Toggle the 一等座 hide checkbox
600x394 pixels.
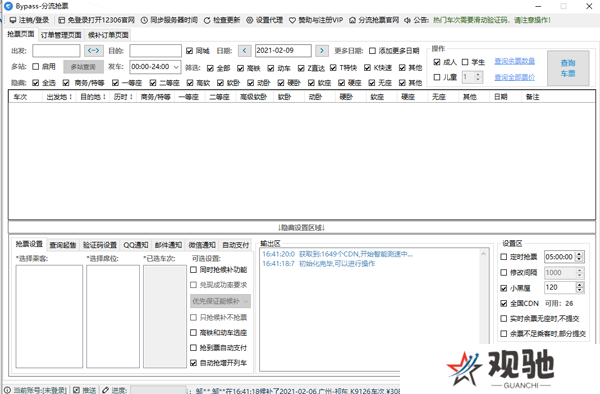(116, 83)
